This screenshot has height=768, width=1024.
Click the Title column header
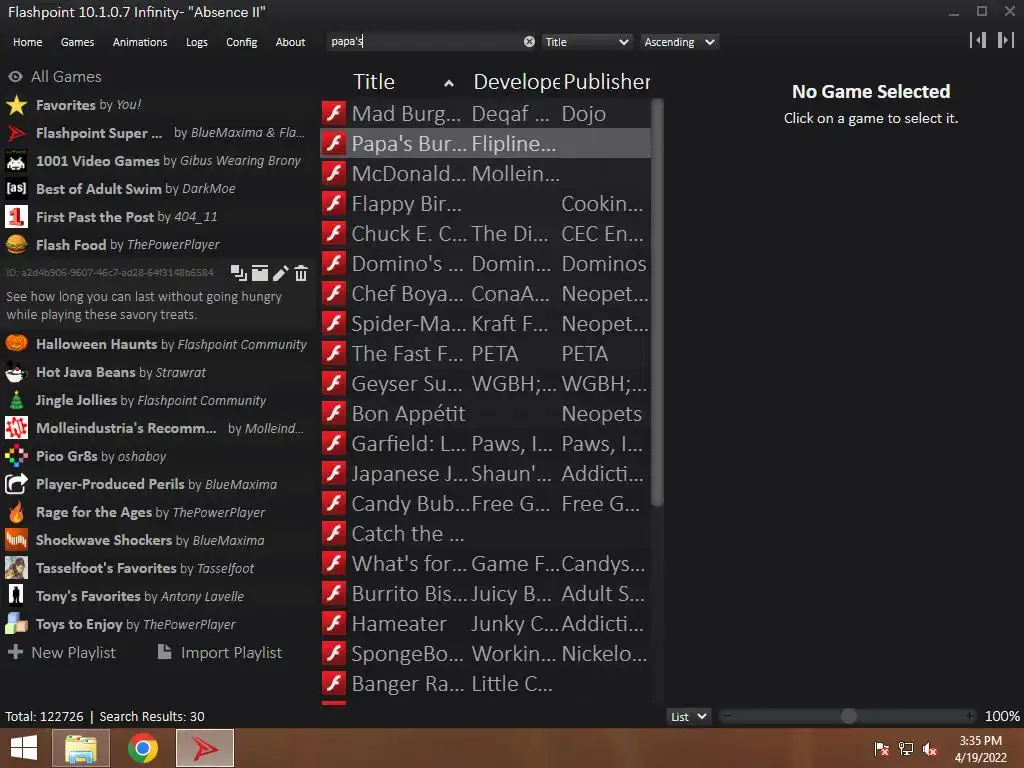[x=374, y=82]
